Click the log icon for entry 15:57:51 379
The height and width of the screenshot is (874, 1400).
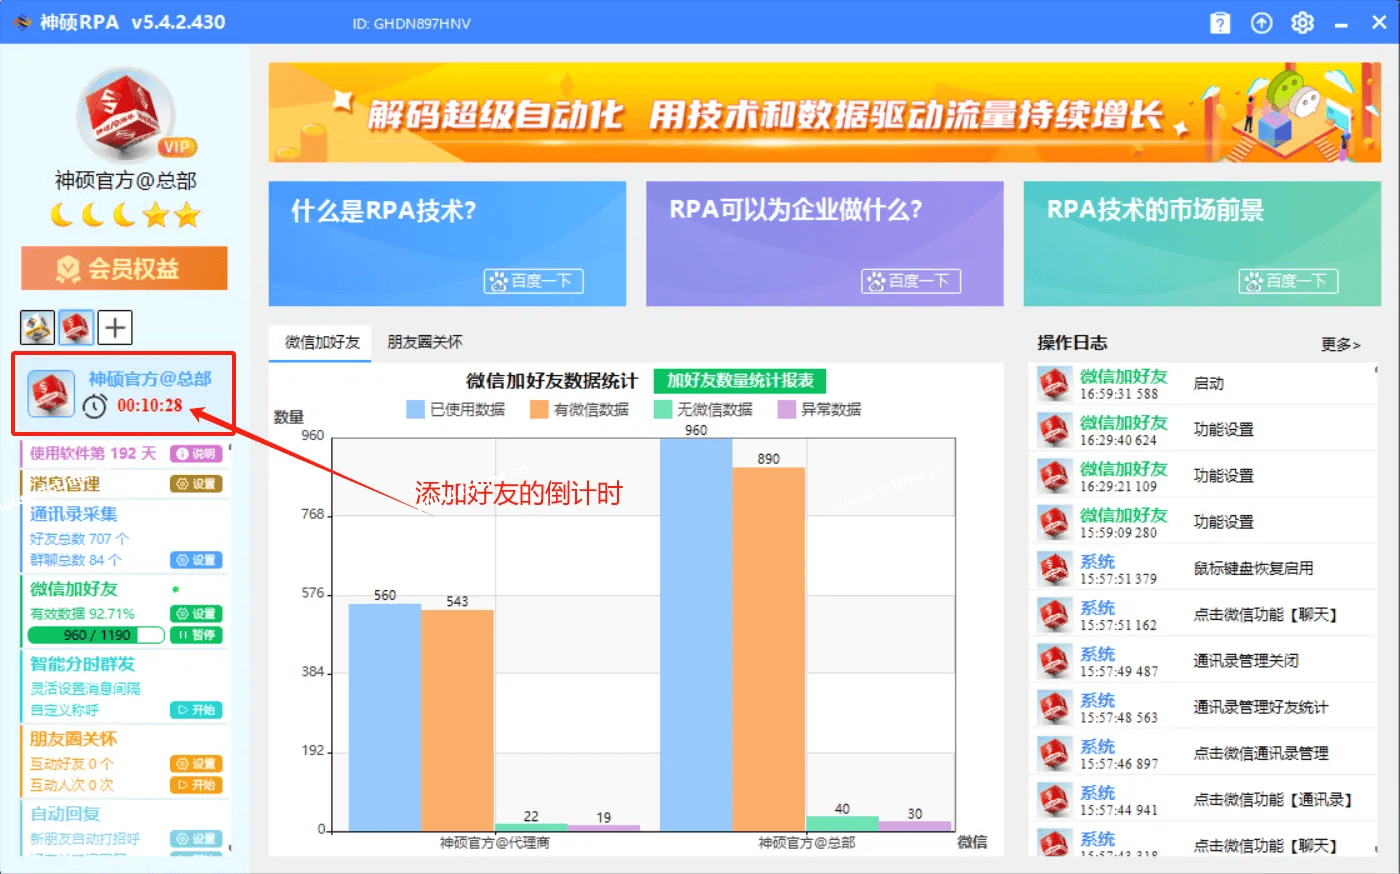1054,569
